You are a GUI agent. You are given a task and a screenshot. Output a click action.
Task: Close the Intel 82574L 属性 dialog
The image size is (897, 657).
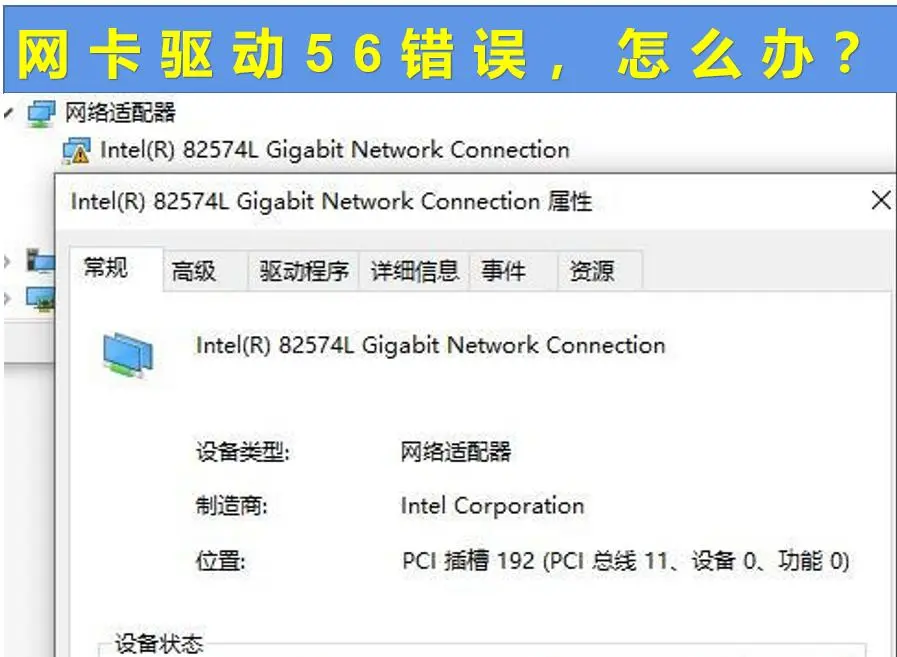(x=880, y=201)
